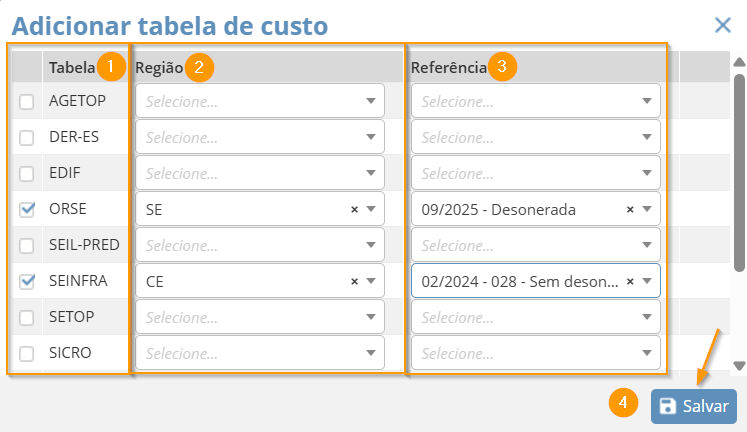Viewport: 747px width, 432px height.
Task: Open the Região dropdown for EDIF
Action: tap(260, 173)
